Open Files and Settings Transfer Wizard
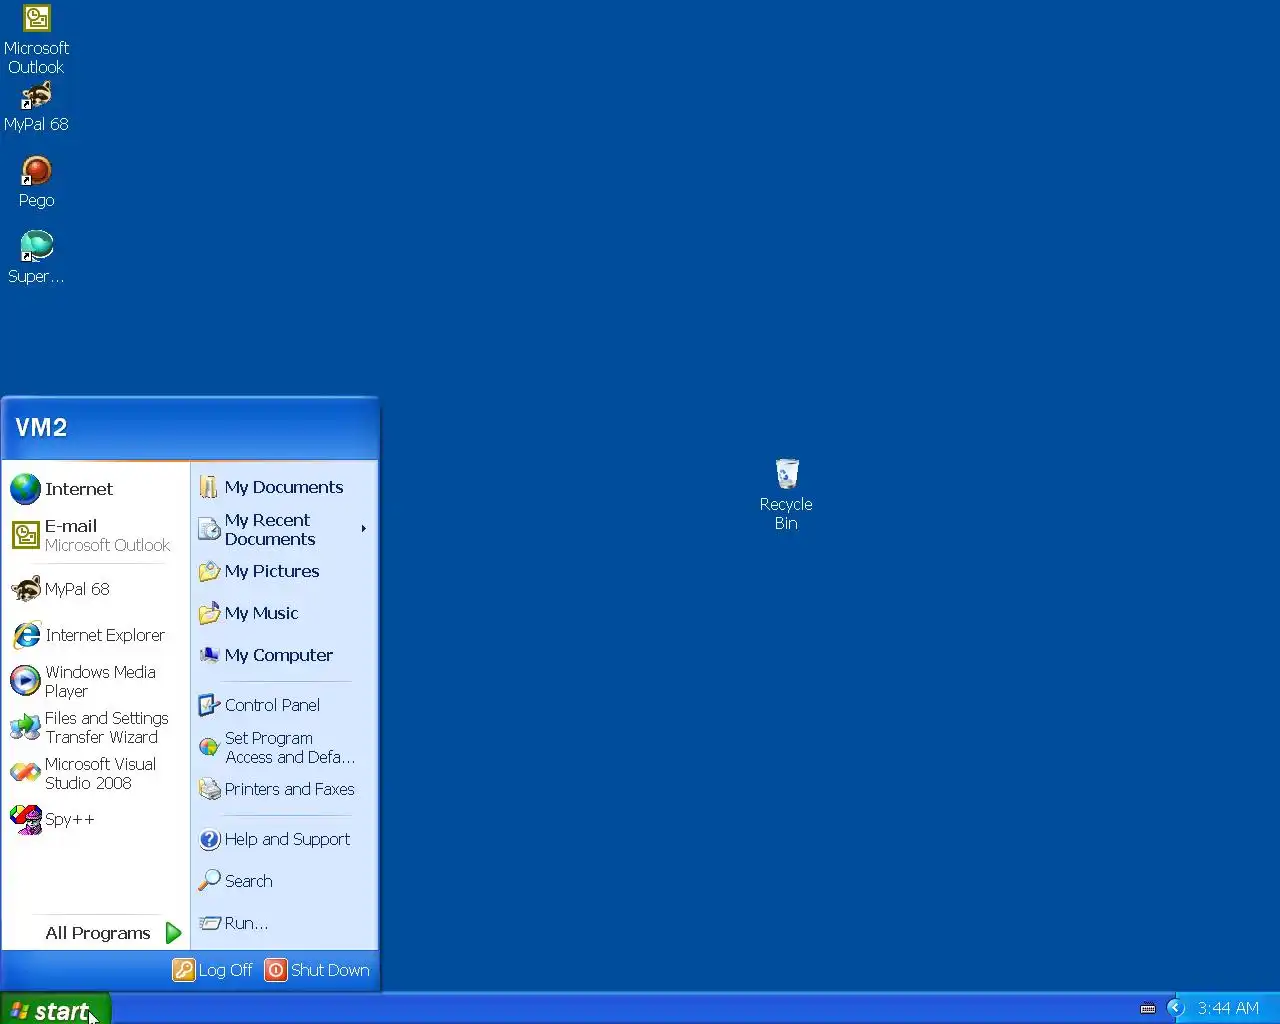 [x=96, y=727]
